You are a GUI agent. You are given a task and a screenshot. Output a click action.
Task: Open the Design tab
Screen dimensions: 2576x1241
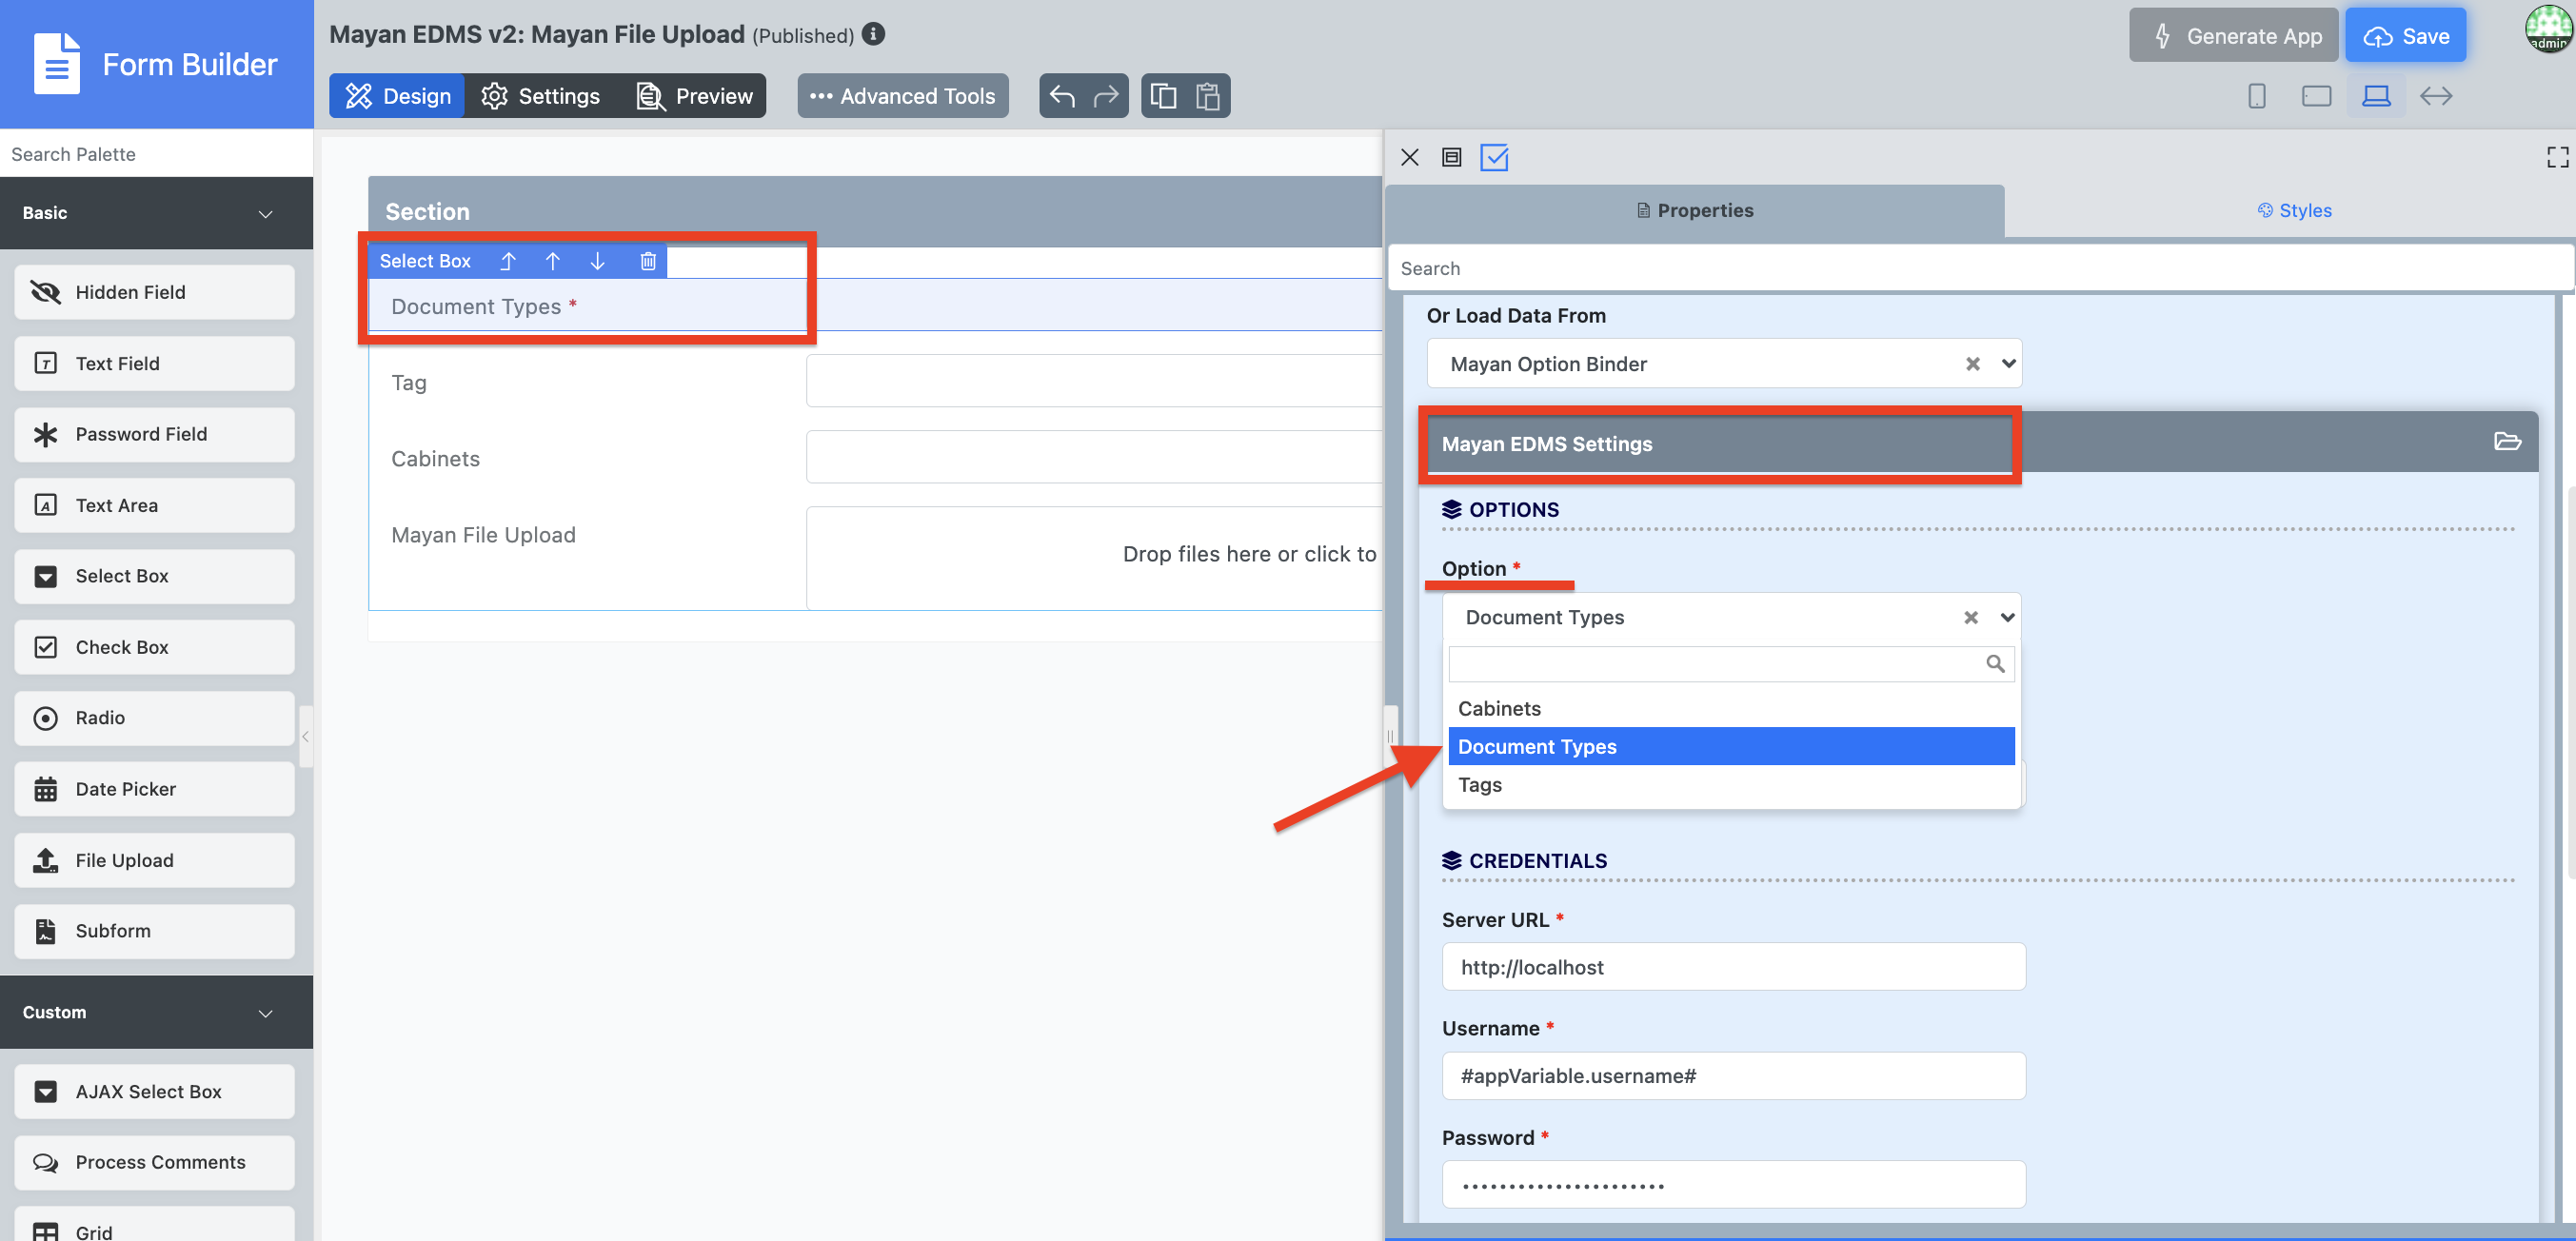click(397, 96)
